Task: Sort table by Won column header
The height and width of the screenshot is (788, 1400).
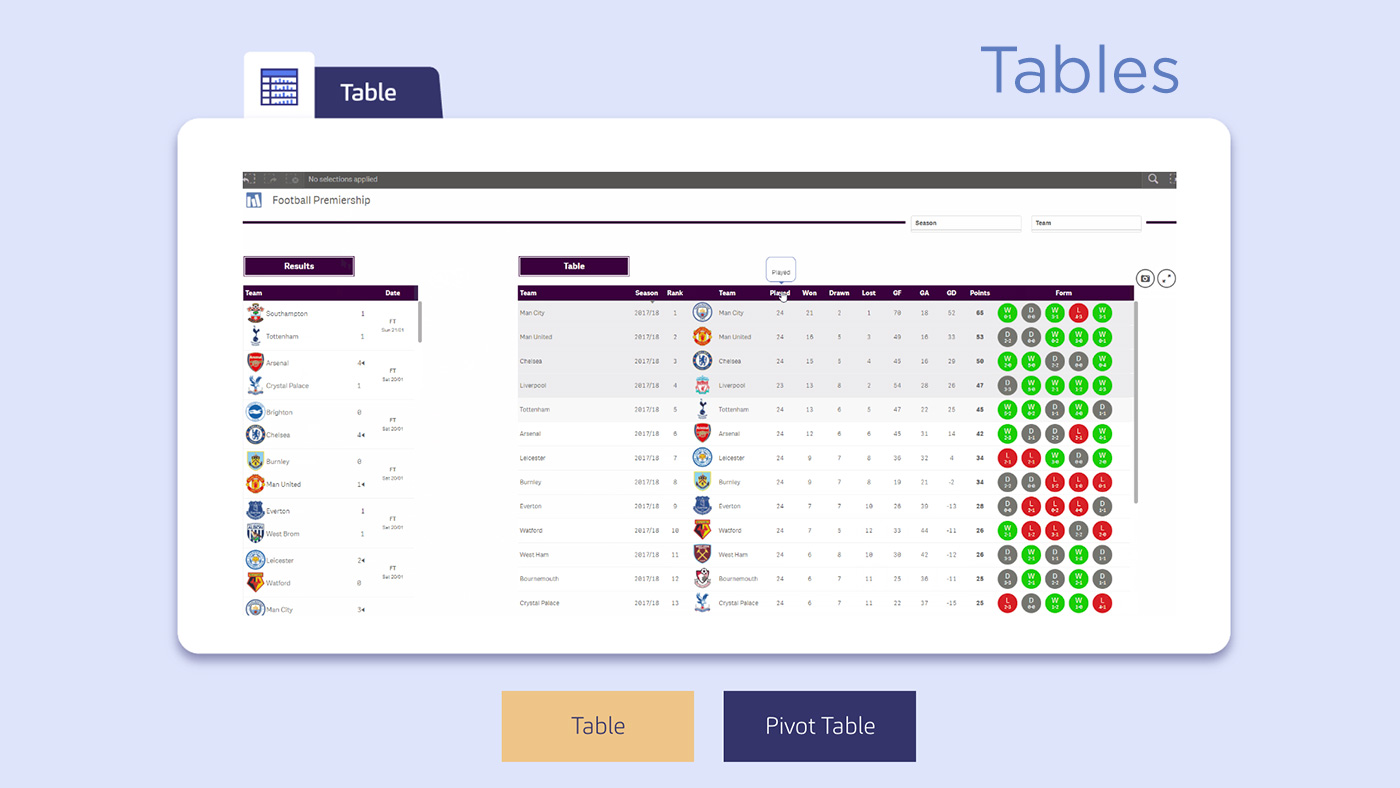Action: pyautogui.click(x=809, y=293)
